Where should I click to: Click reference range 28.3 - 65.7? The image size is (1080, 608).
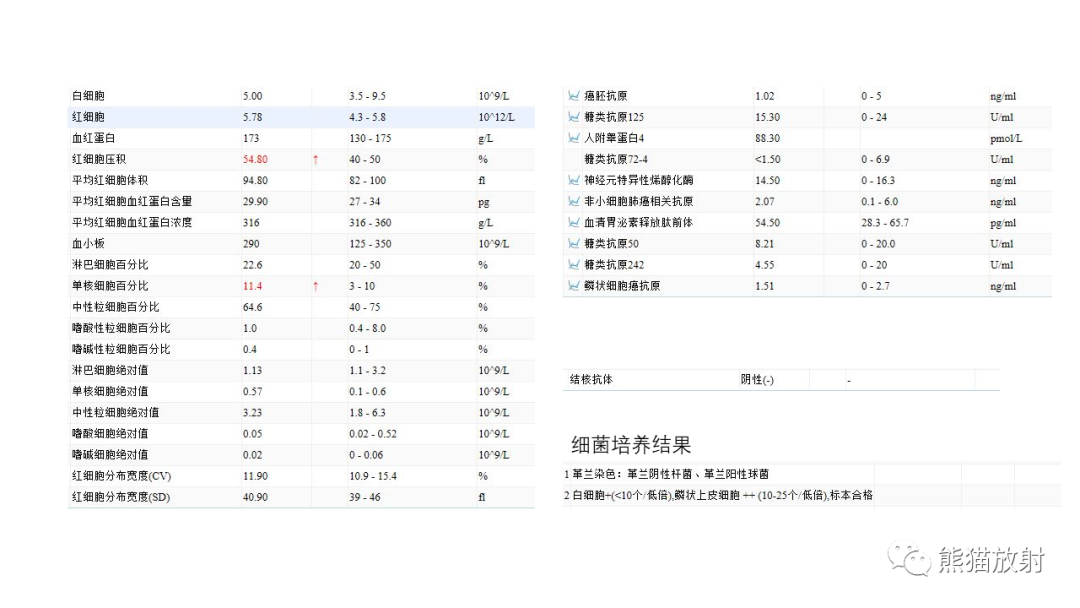pos(884,223)
